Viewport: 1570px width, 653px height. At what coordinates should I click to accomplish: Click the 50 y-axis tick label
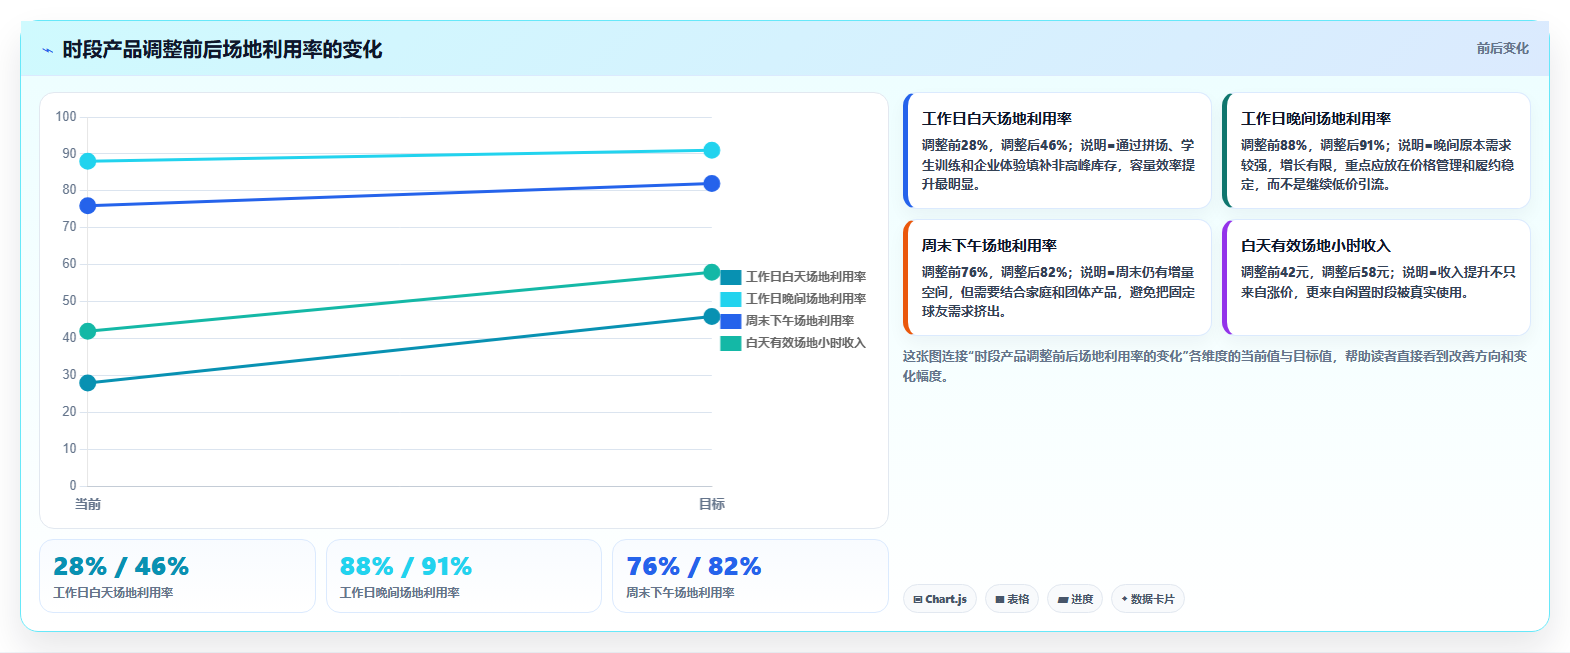69,301
